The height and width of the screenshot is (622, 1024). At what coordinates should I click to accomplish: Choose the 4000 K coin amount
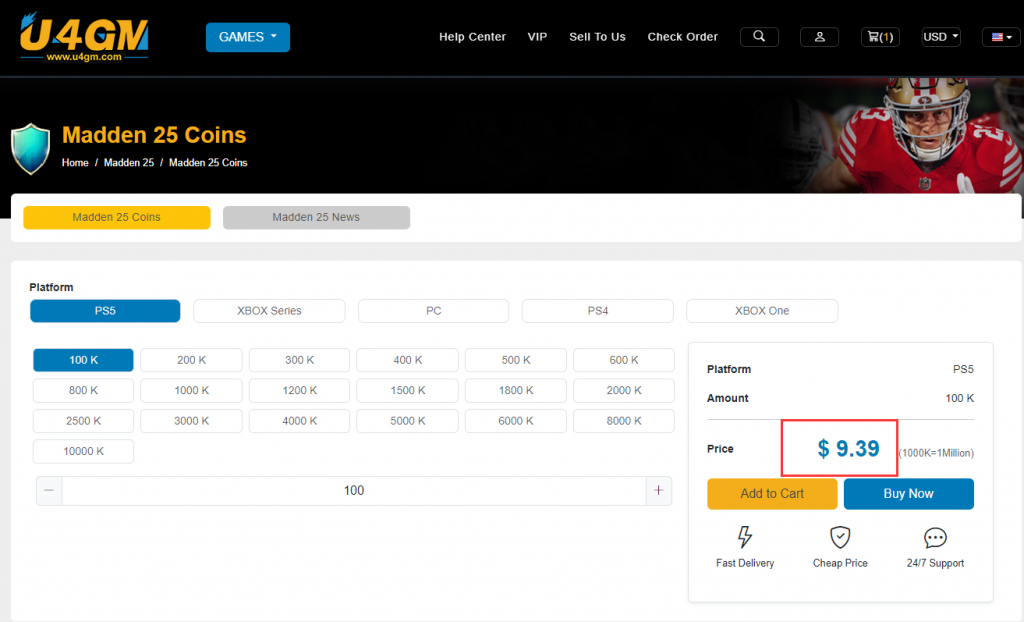[x=299, y=421]
